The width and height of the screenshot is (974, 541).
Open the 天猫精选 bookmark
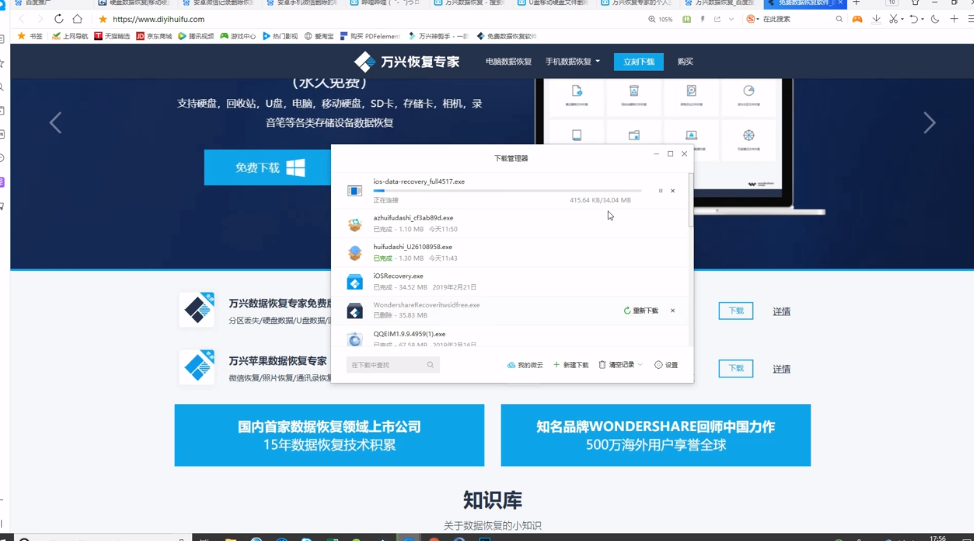tap(112, 36)
